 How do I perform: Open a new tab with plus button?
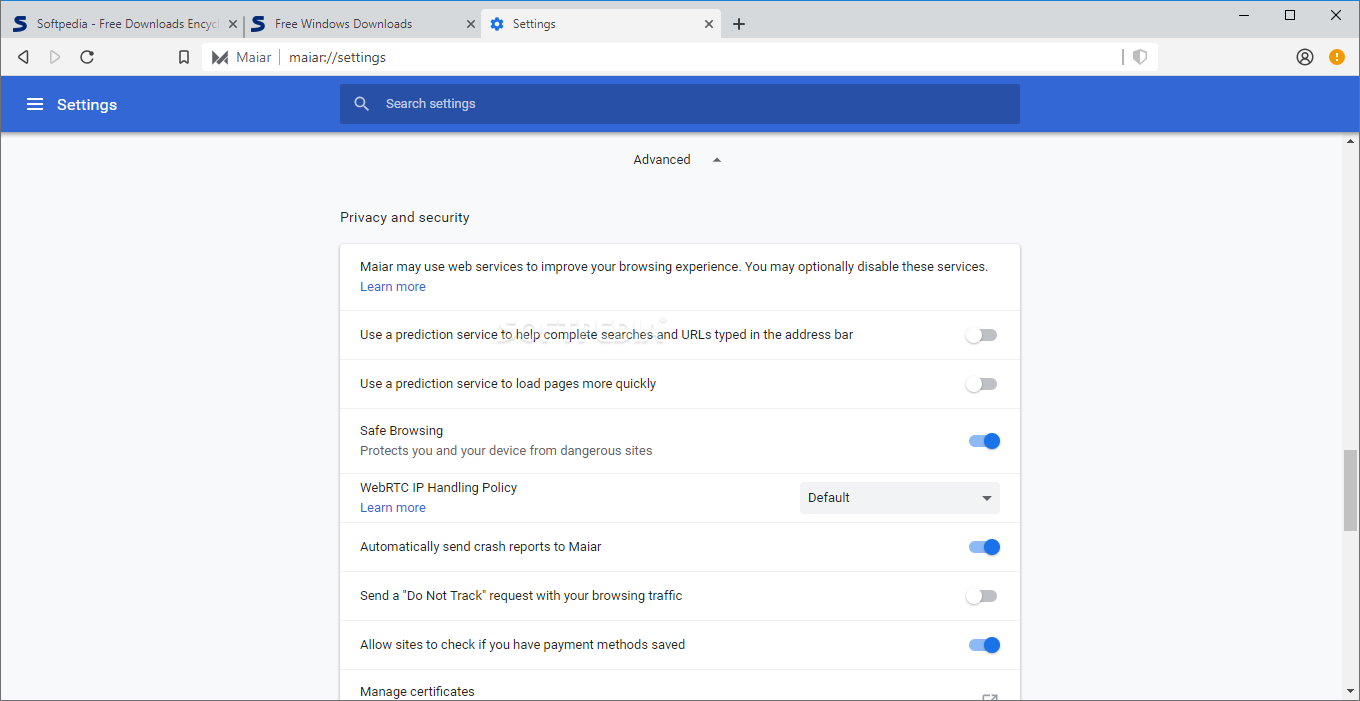click(x=739, y=24)
